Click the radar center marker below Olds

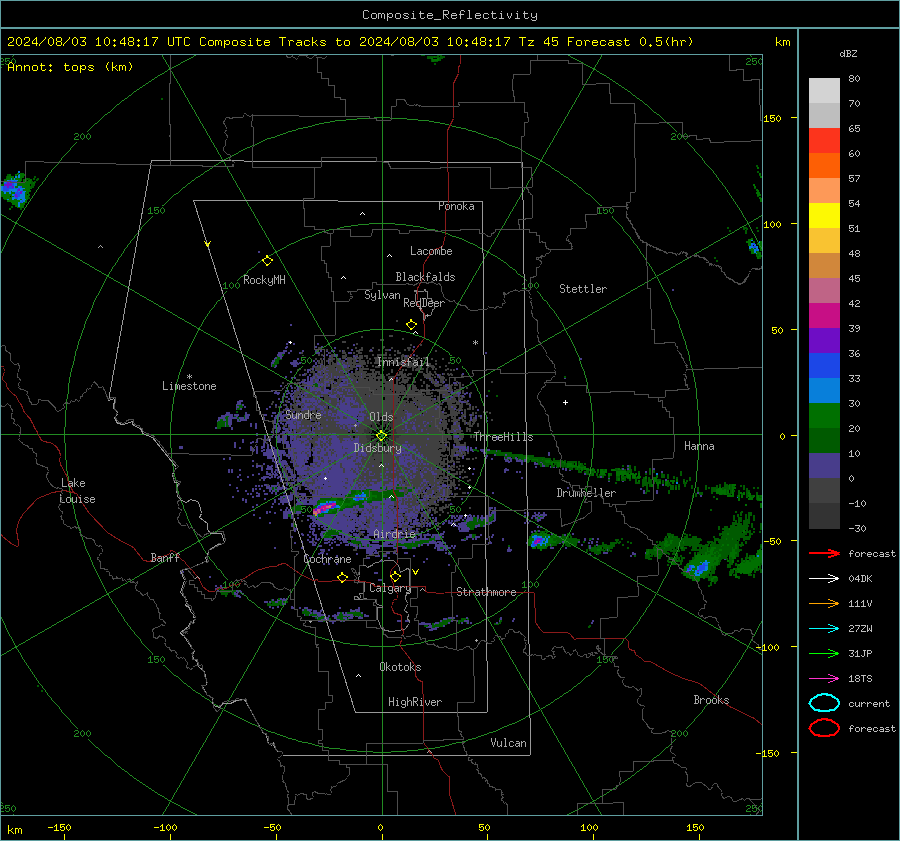click(381, 436)
